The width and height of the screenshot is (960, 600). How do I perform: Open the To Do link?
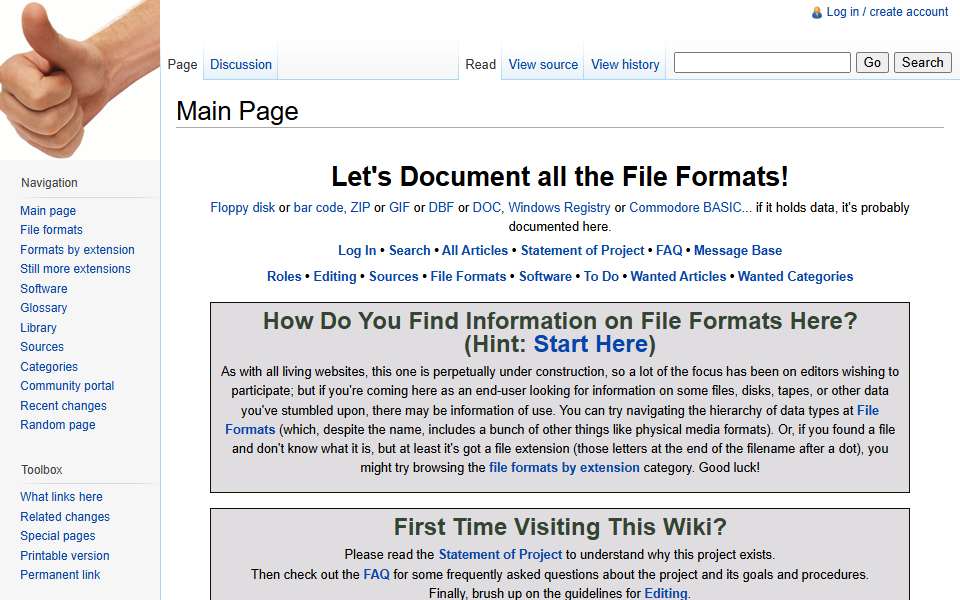pyautogui.click(x=601, y=277)
